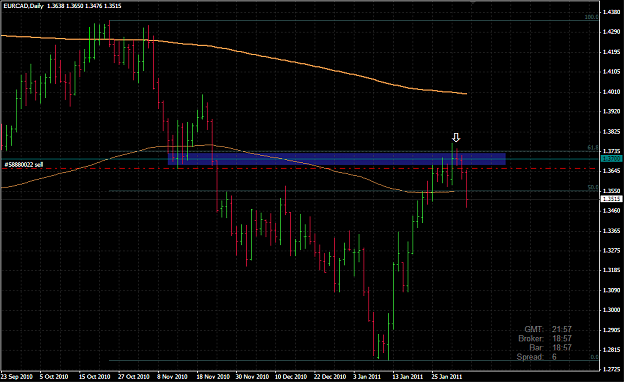Screen dimensions: 625x383
Task: Click the 1.3550 price axis label
Action: (x=612, y=191)
